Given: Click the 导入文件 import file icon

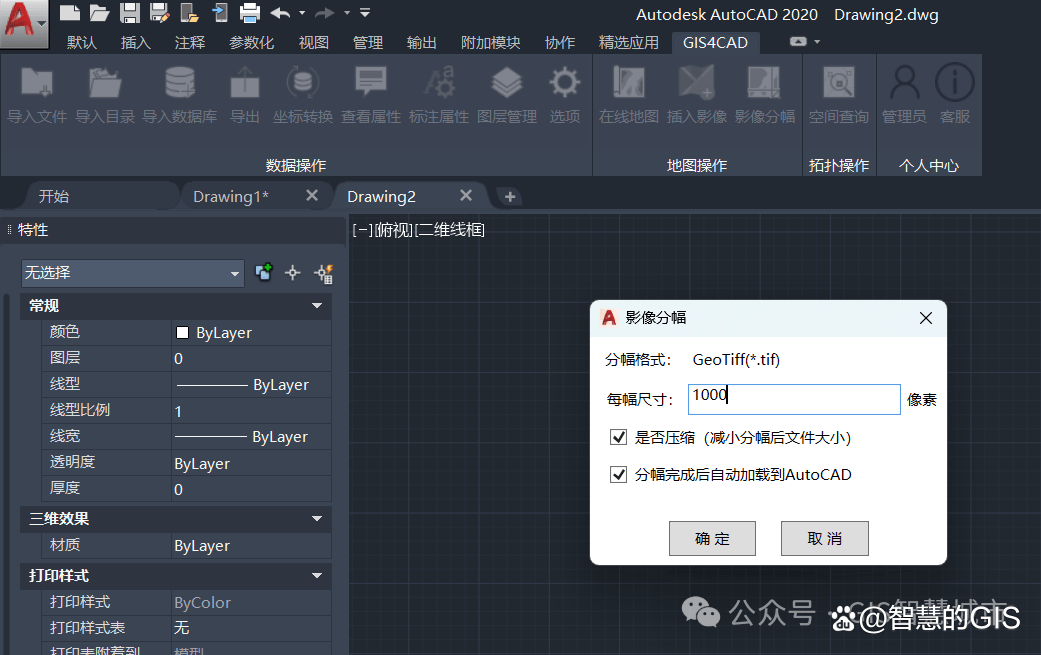Looking at the screenshot, I should pos(37,84).
